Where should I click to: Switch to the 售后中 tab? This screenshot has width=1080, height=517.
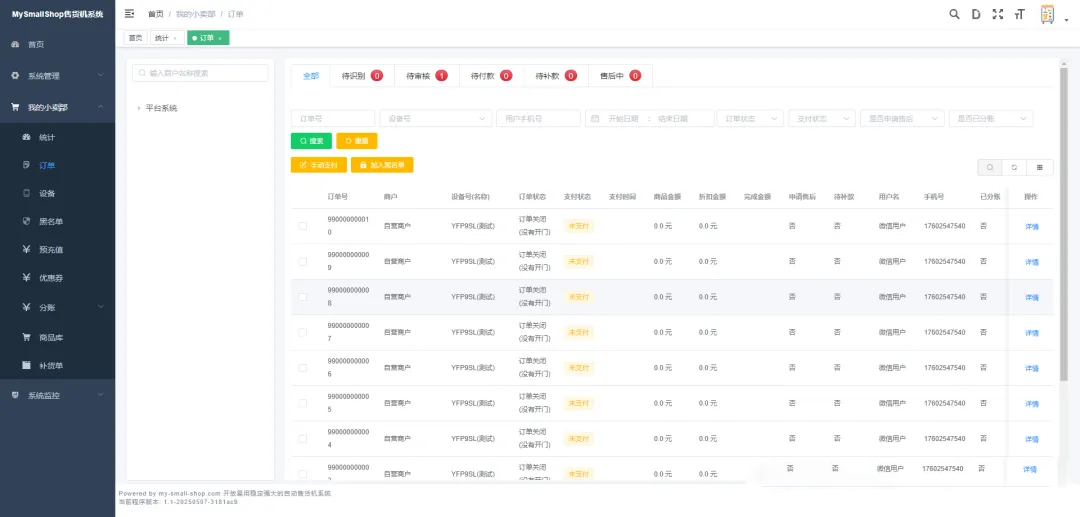pos(621,76)
